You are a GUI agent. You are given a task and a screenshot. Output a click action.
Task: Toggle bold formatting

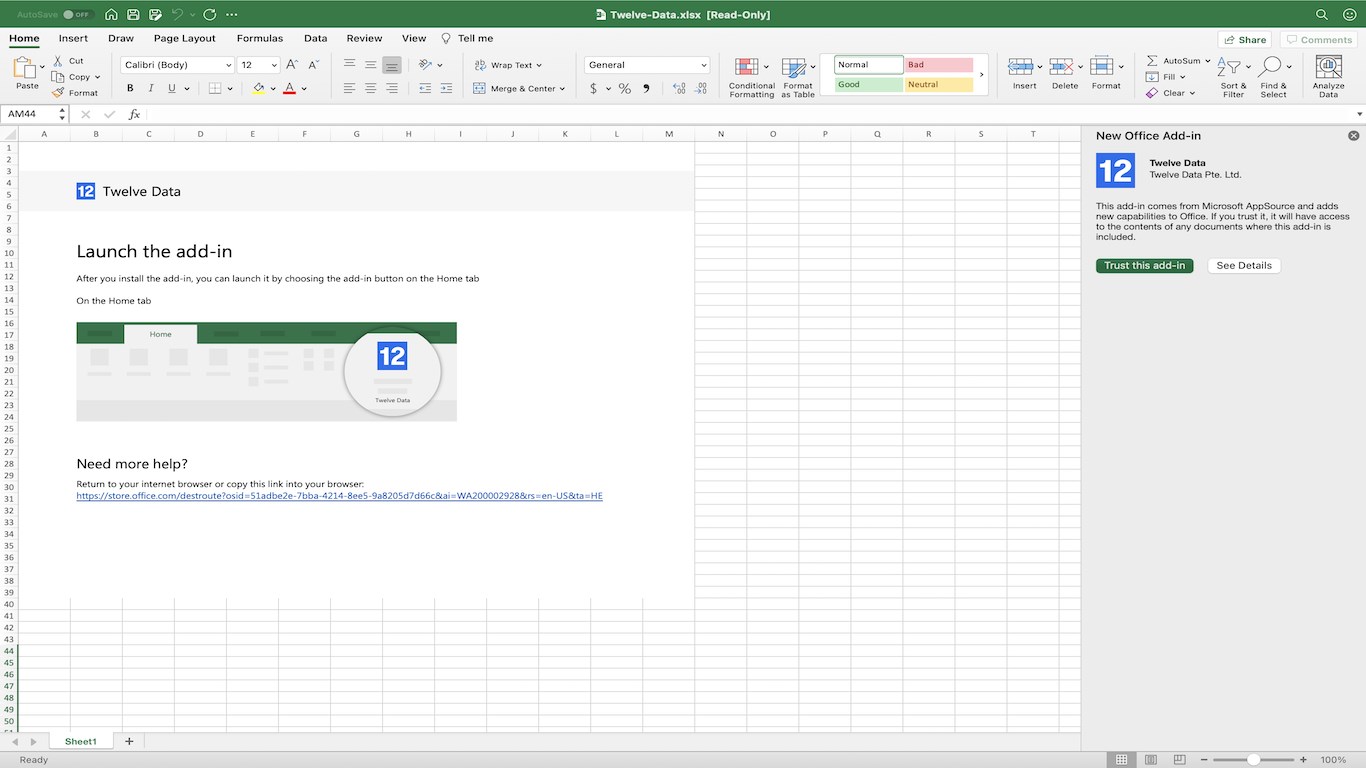[130, 88]
